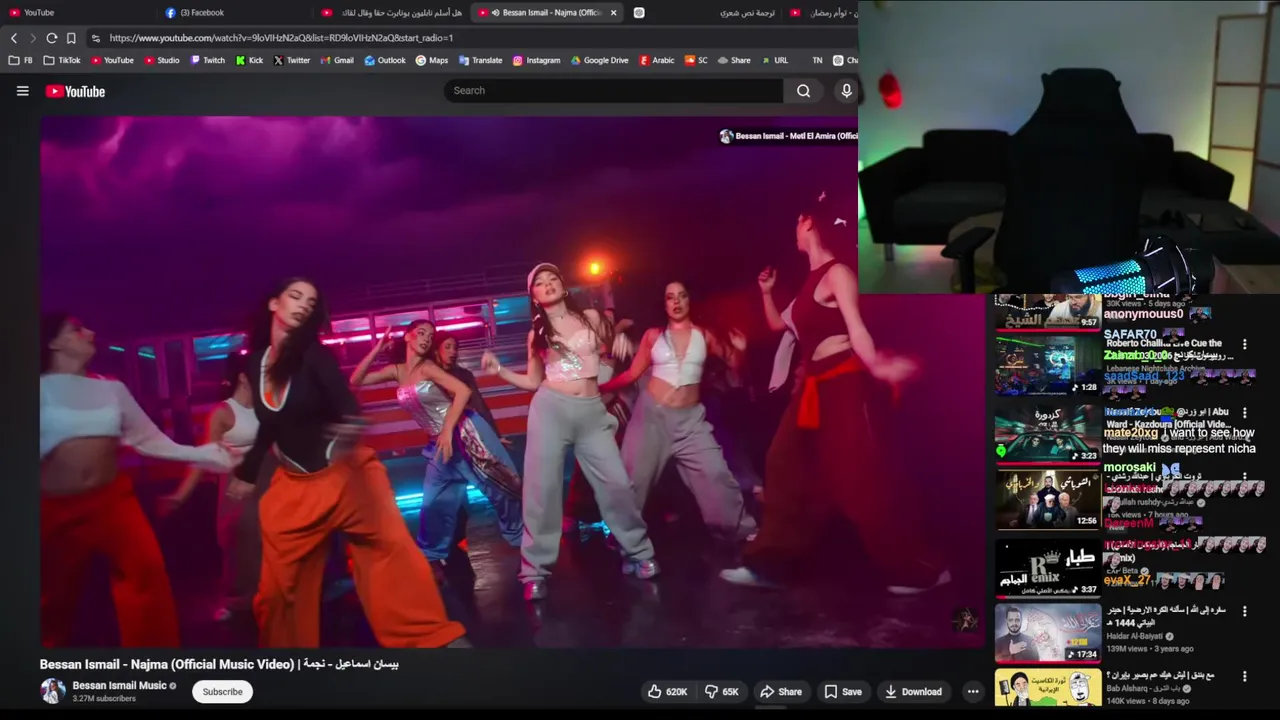
Task: Open the Translate bookmark
Action: click(x=480, y=60)
